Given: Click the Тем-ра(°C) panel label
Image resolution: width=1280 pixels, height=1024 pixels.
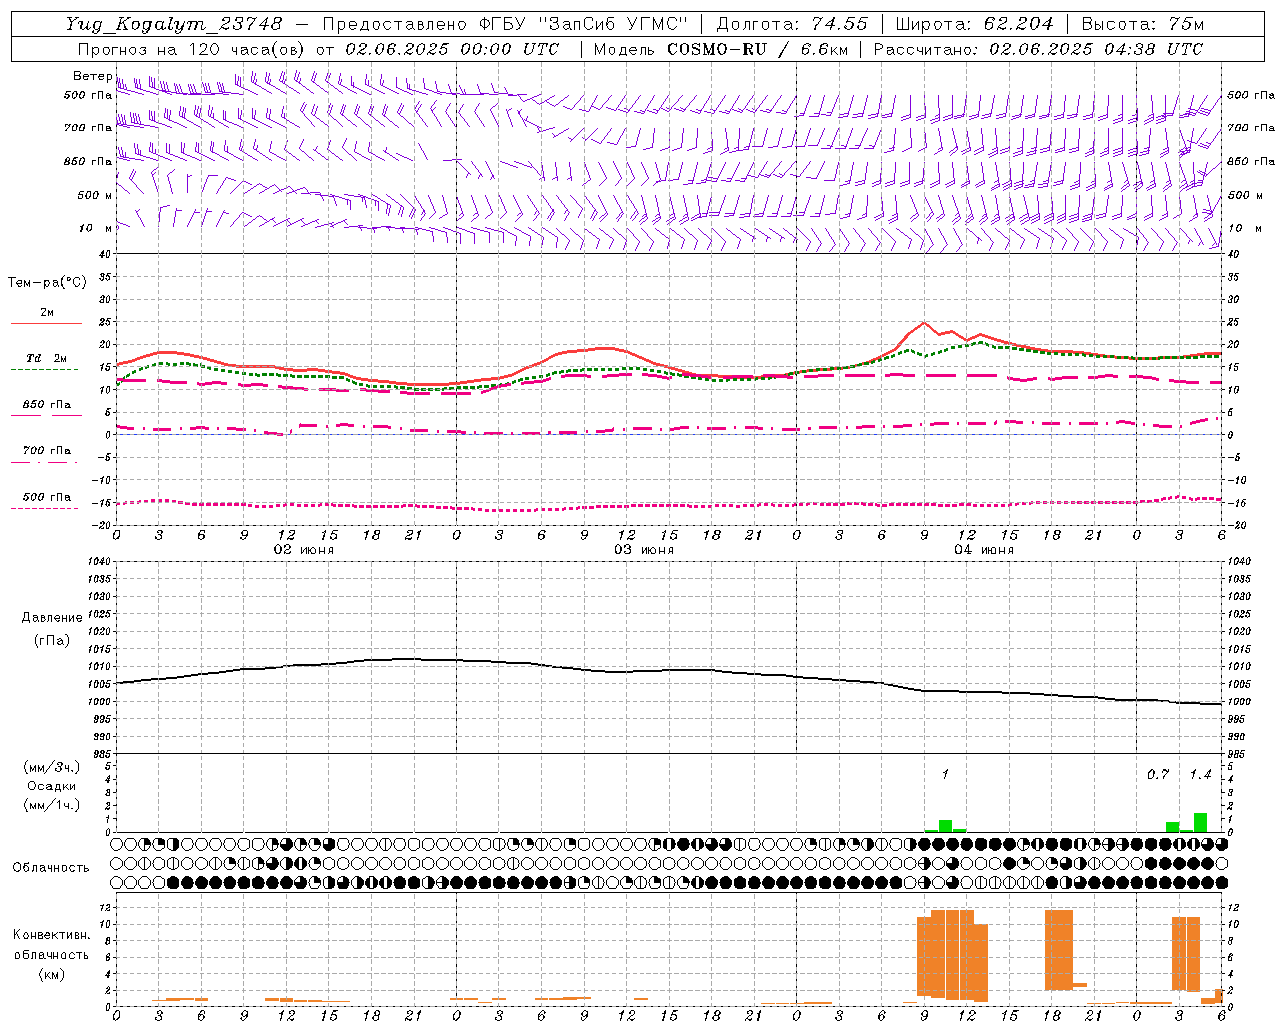Looking at the screenshot, I should (47, 283).
